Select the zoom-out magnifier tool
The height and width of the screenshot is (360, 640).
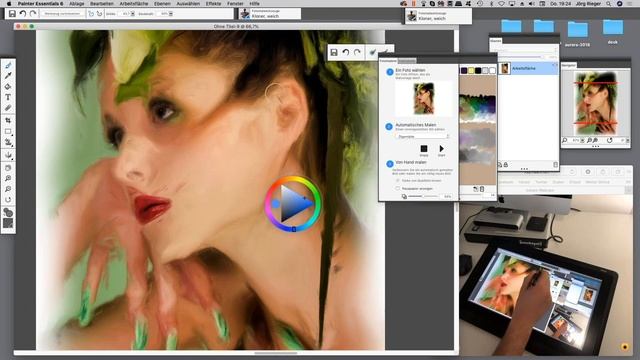8,189
